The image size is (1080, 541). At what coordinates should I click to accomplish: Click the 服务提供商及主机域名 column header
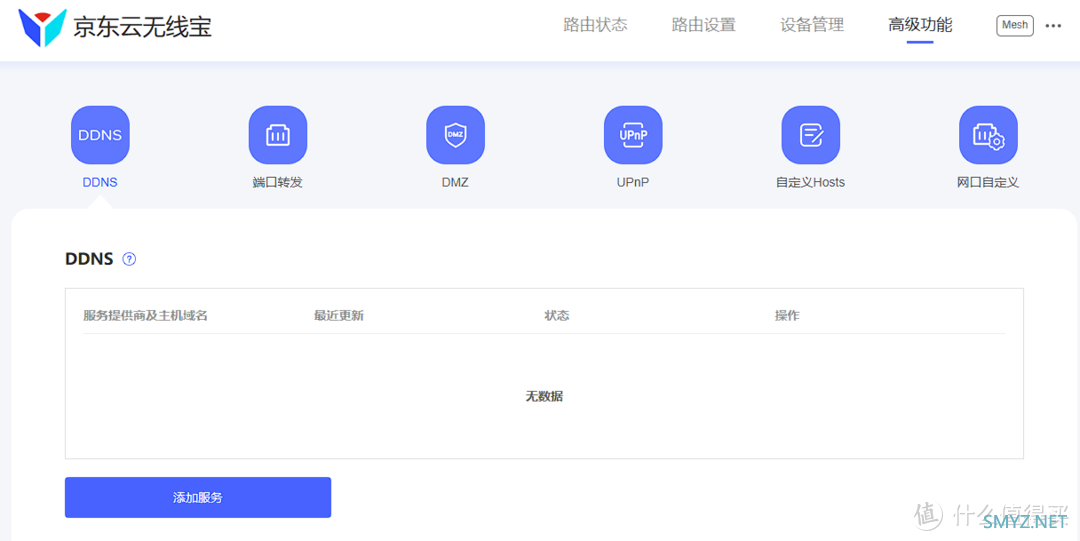tap(145, 316)
